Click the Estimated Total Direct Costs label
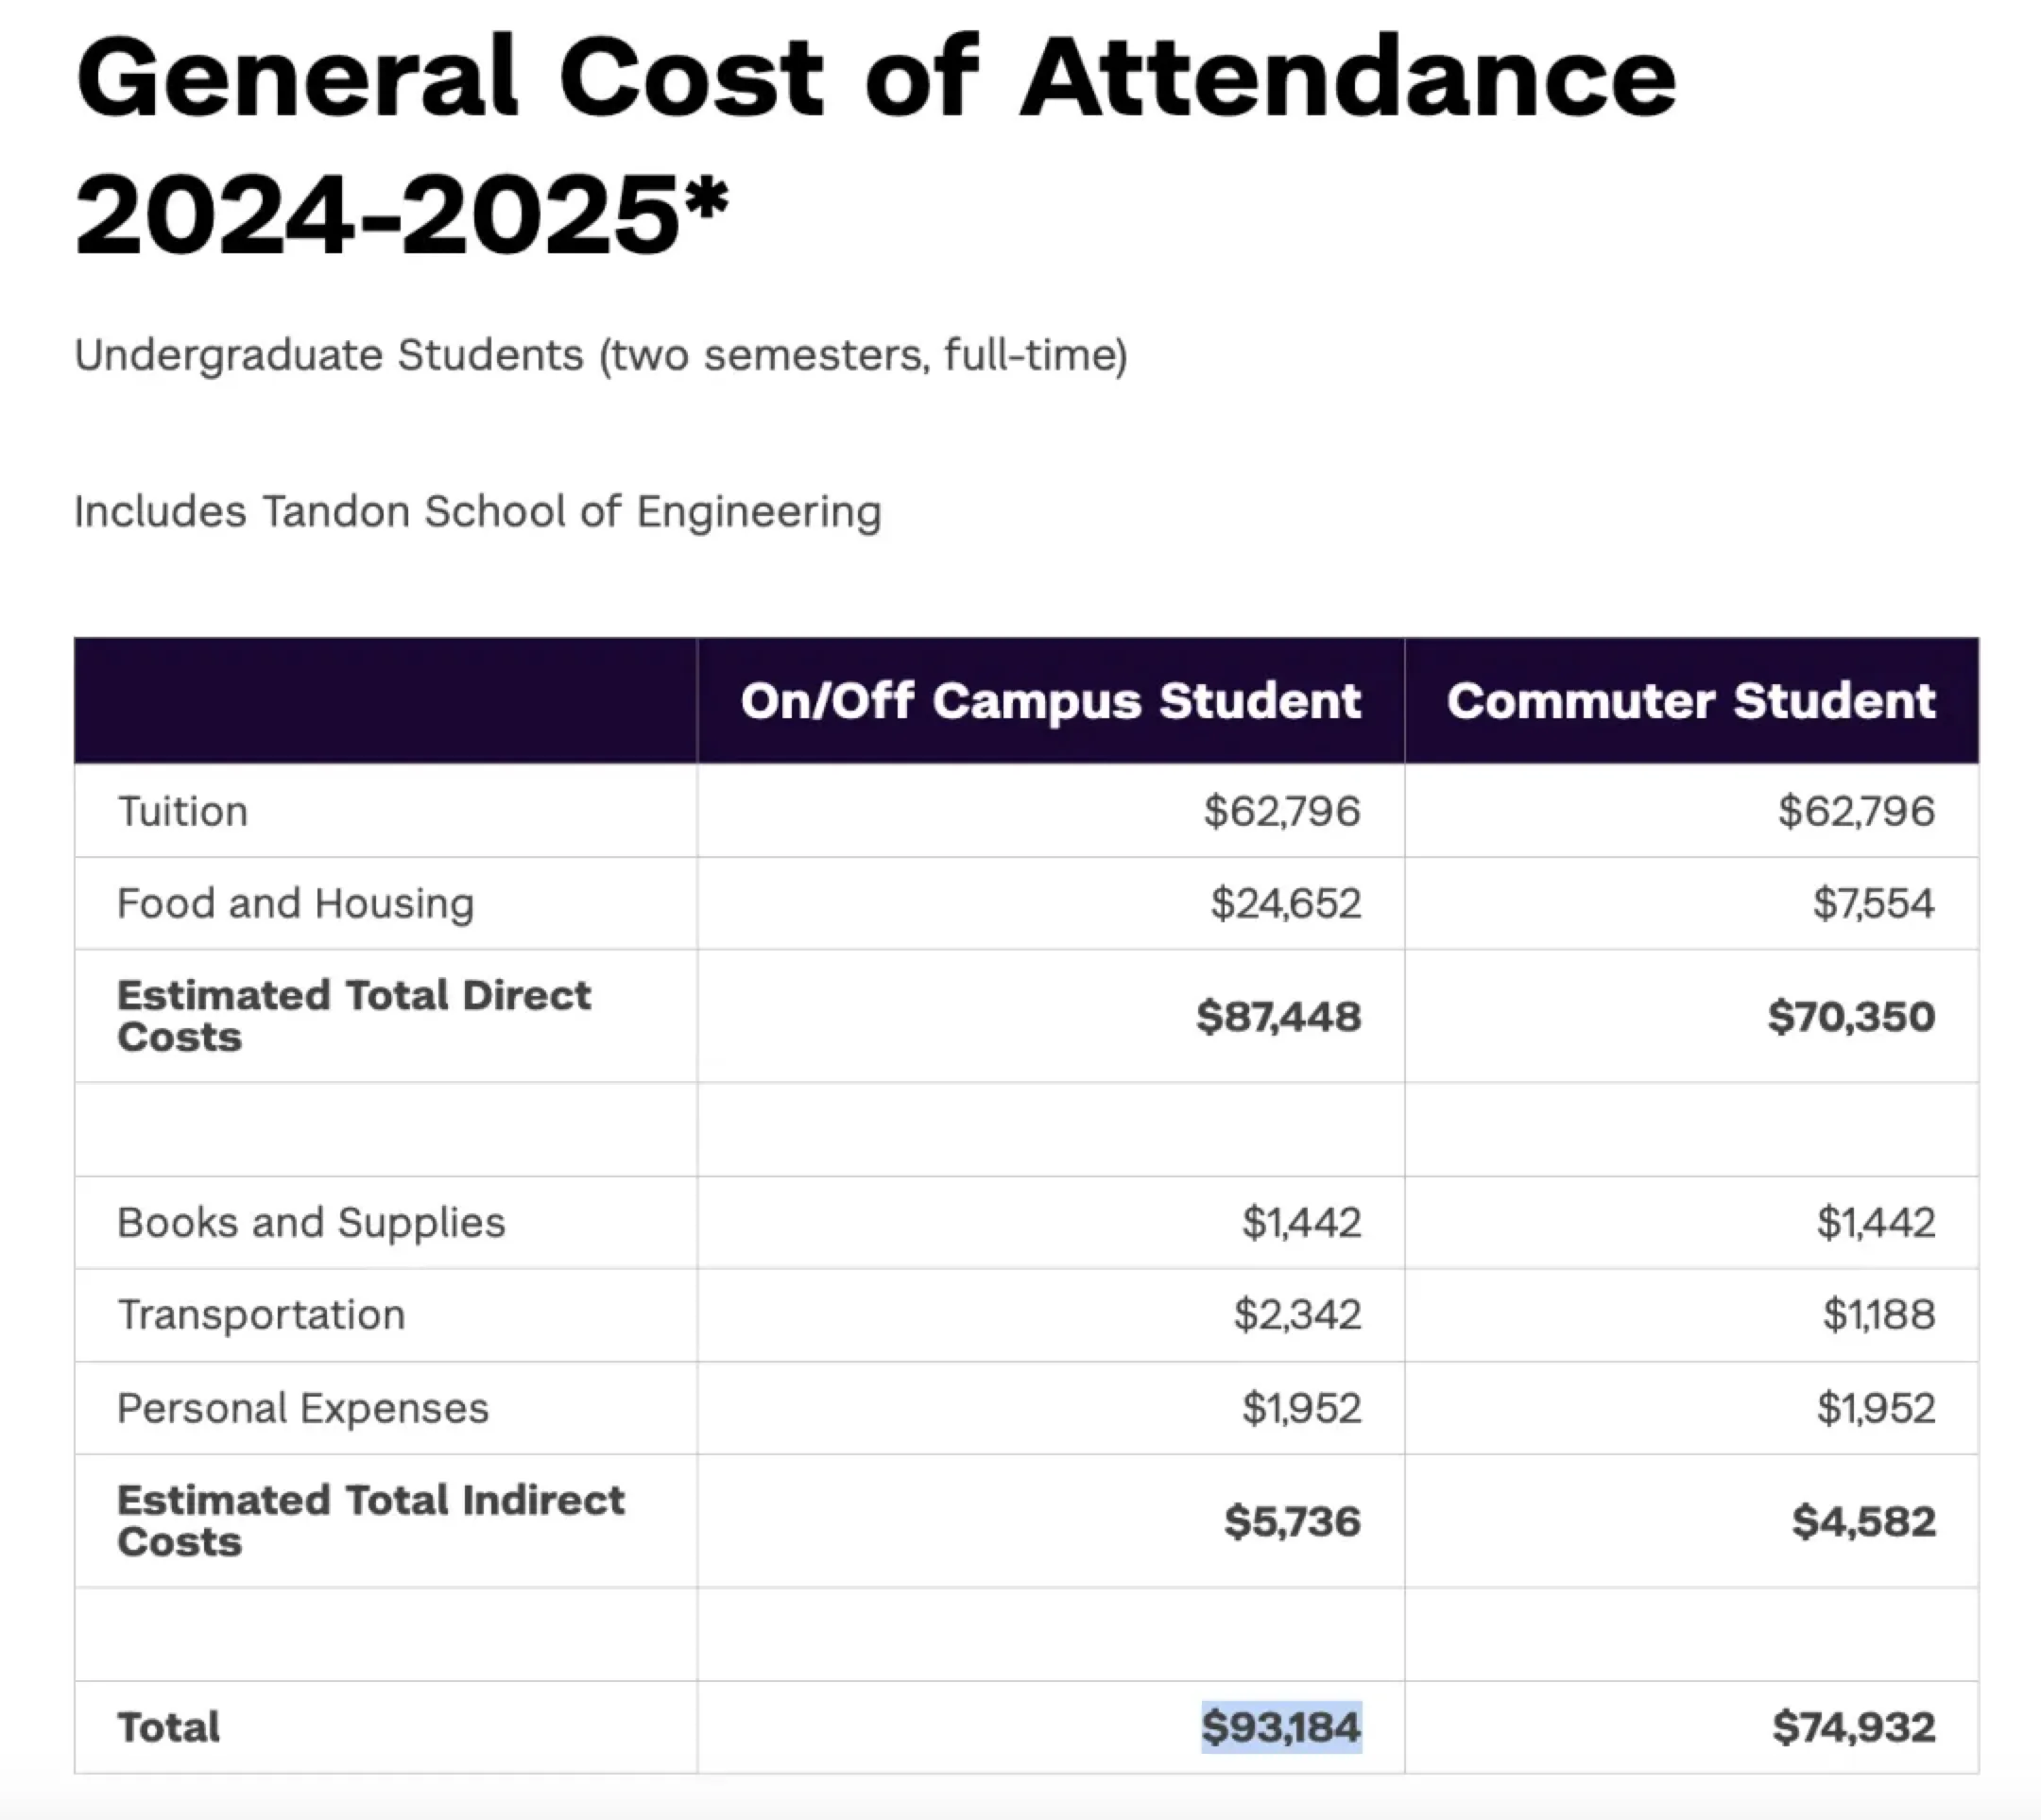 353,1015
